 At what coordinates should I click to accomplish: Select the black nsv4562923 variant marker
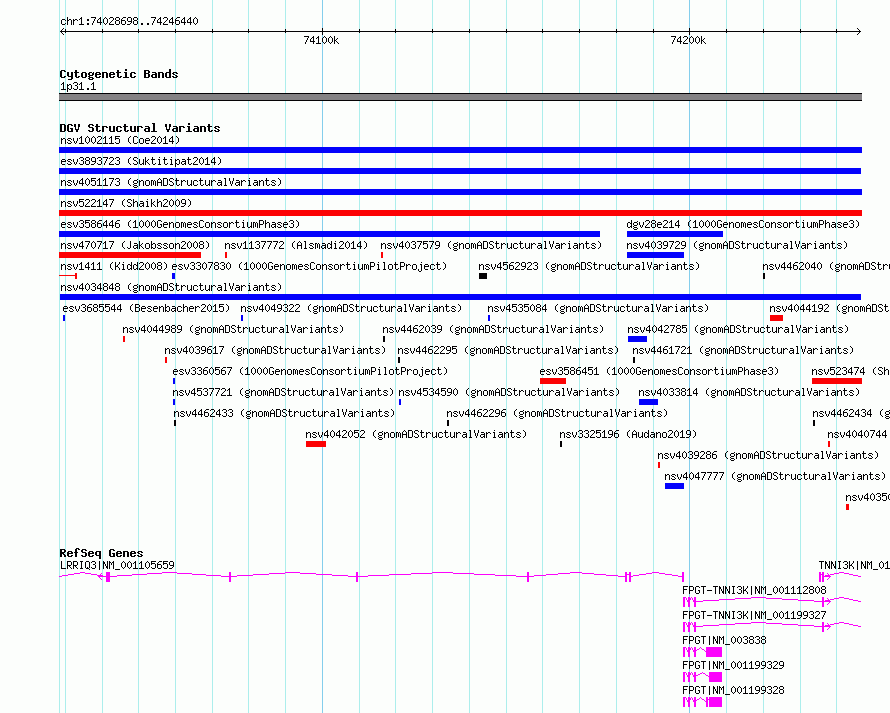[x=483, y=276]
